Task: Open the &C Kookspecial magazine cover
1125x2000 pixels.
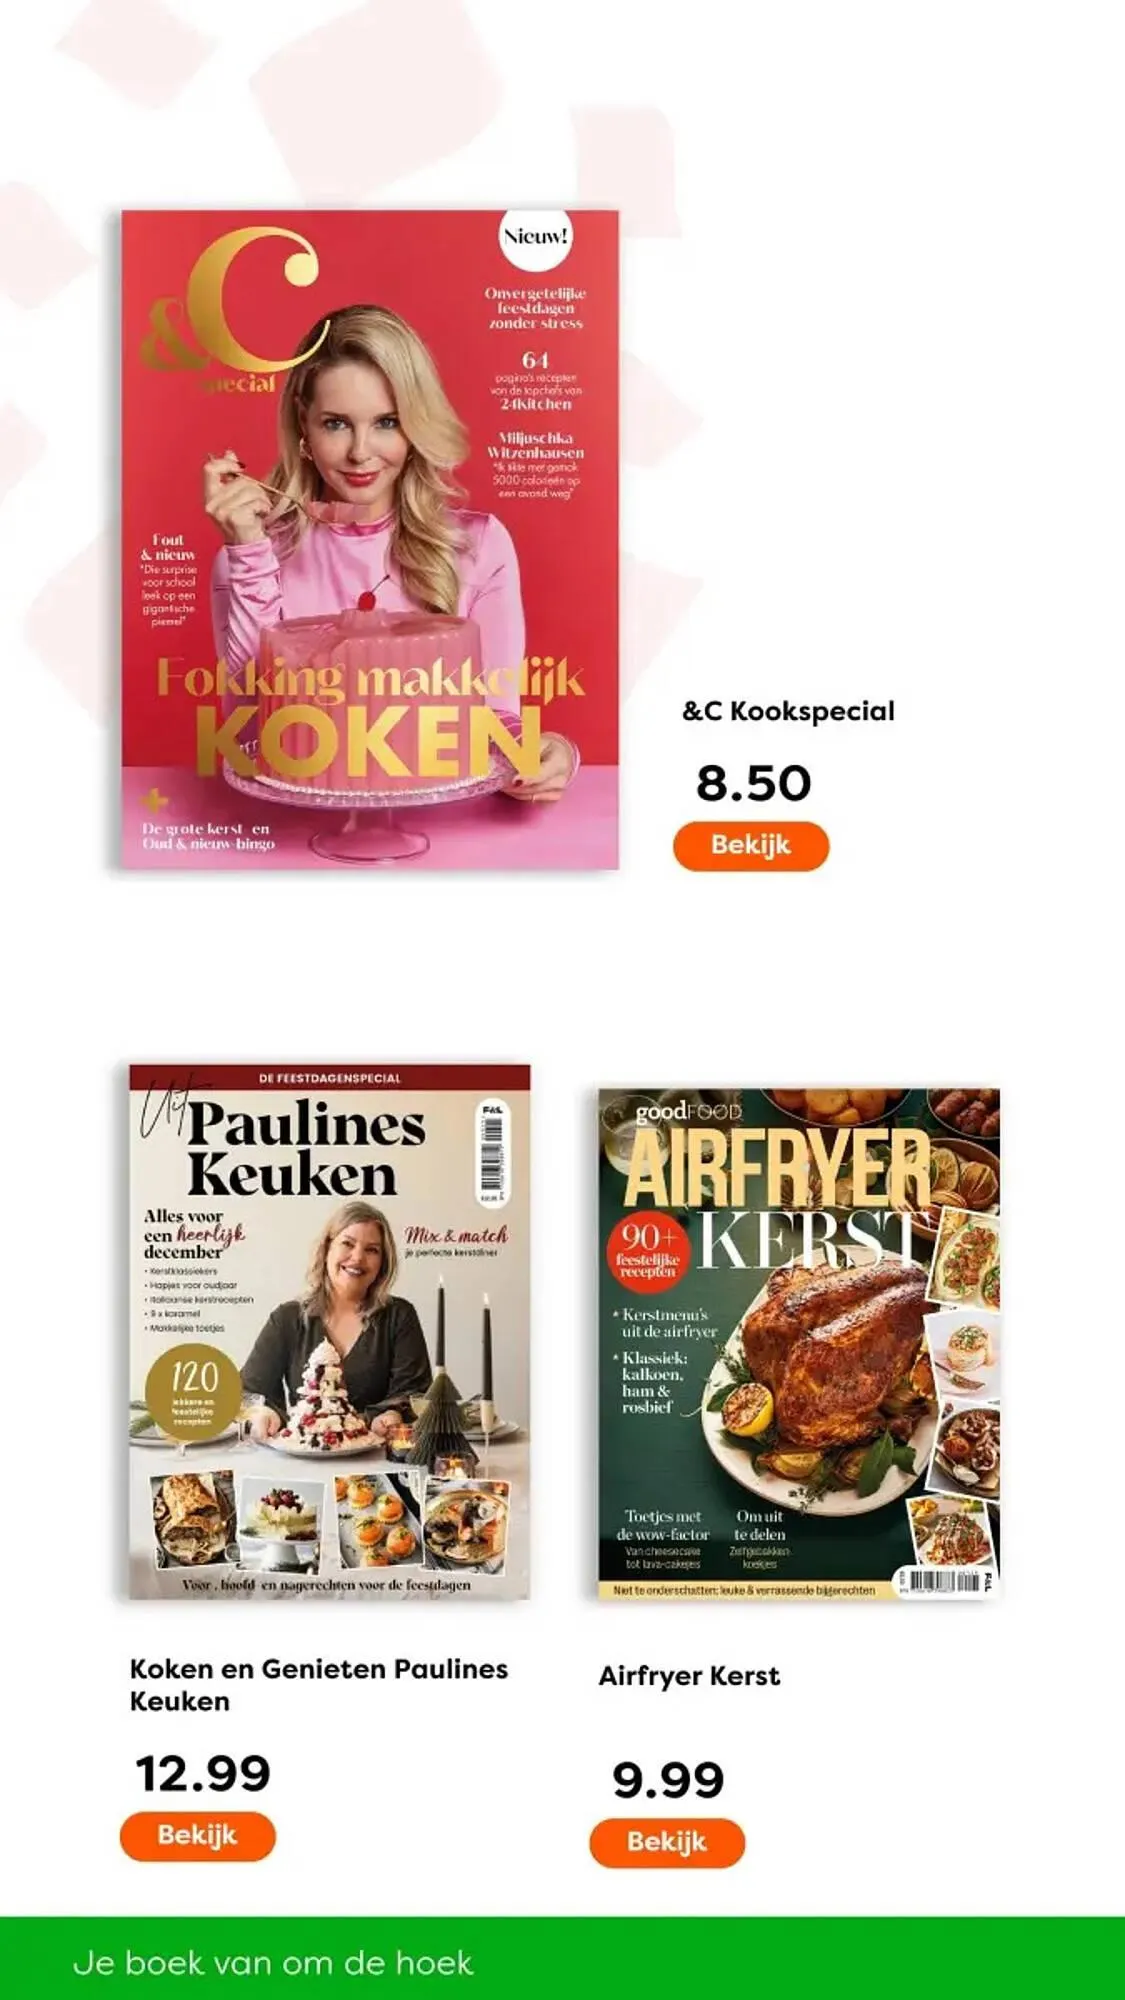Action: point(370,540)
